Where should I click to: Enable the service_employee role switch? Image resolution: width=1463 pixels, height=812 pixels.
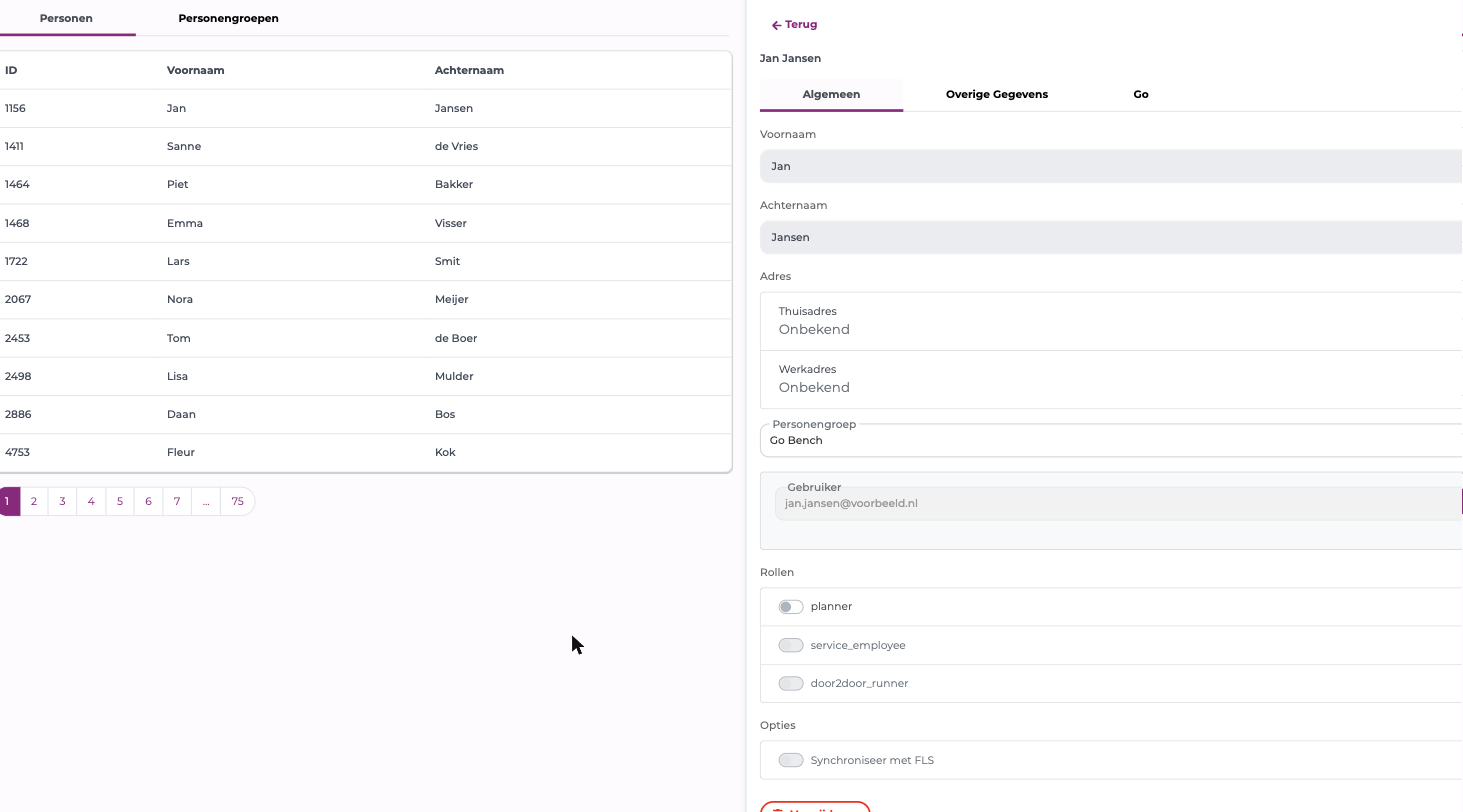pos(791,645)
